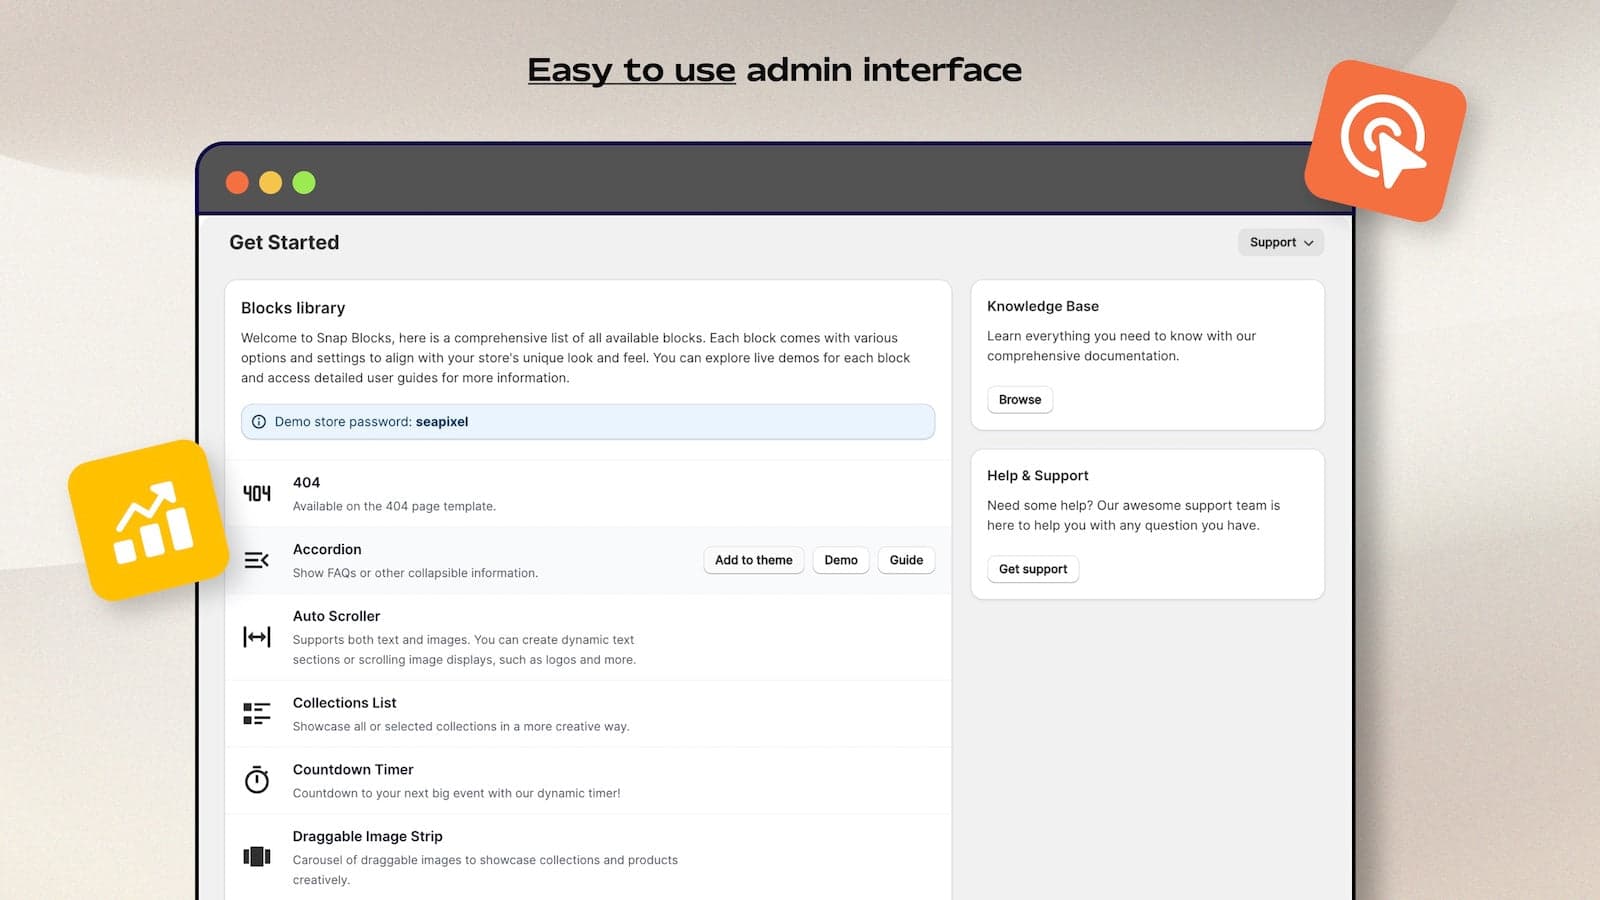Browse the Knowledge Base documentation
The height and width of the screenshot is (900, 1600).
[x=1019, y=400]
